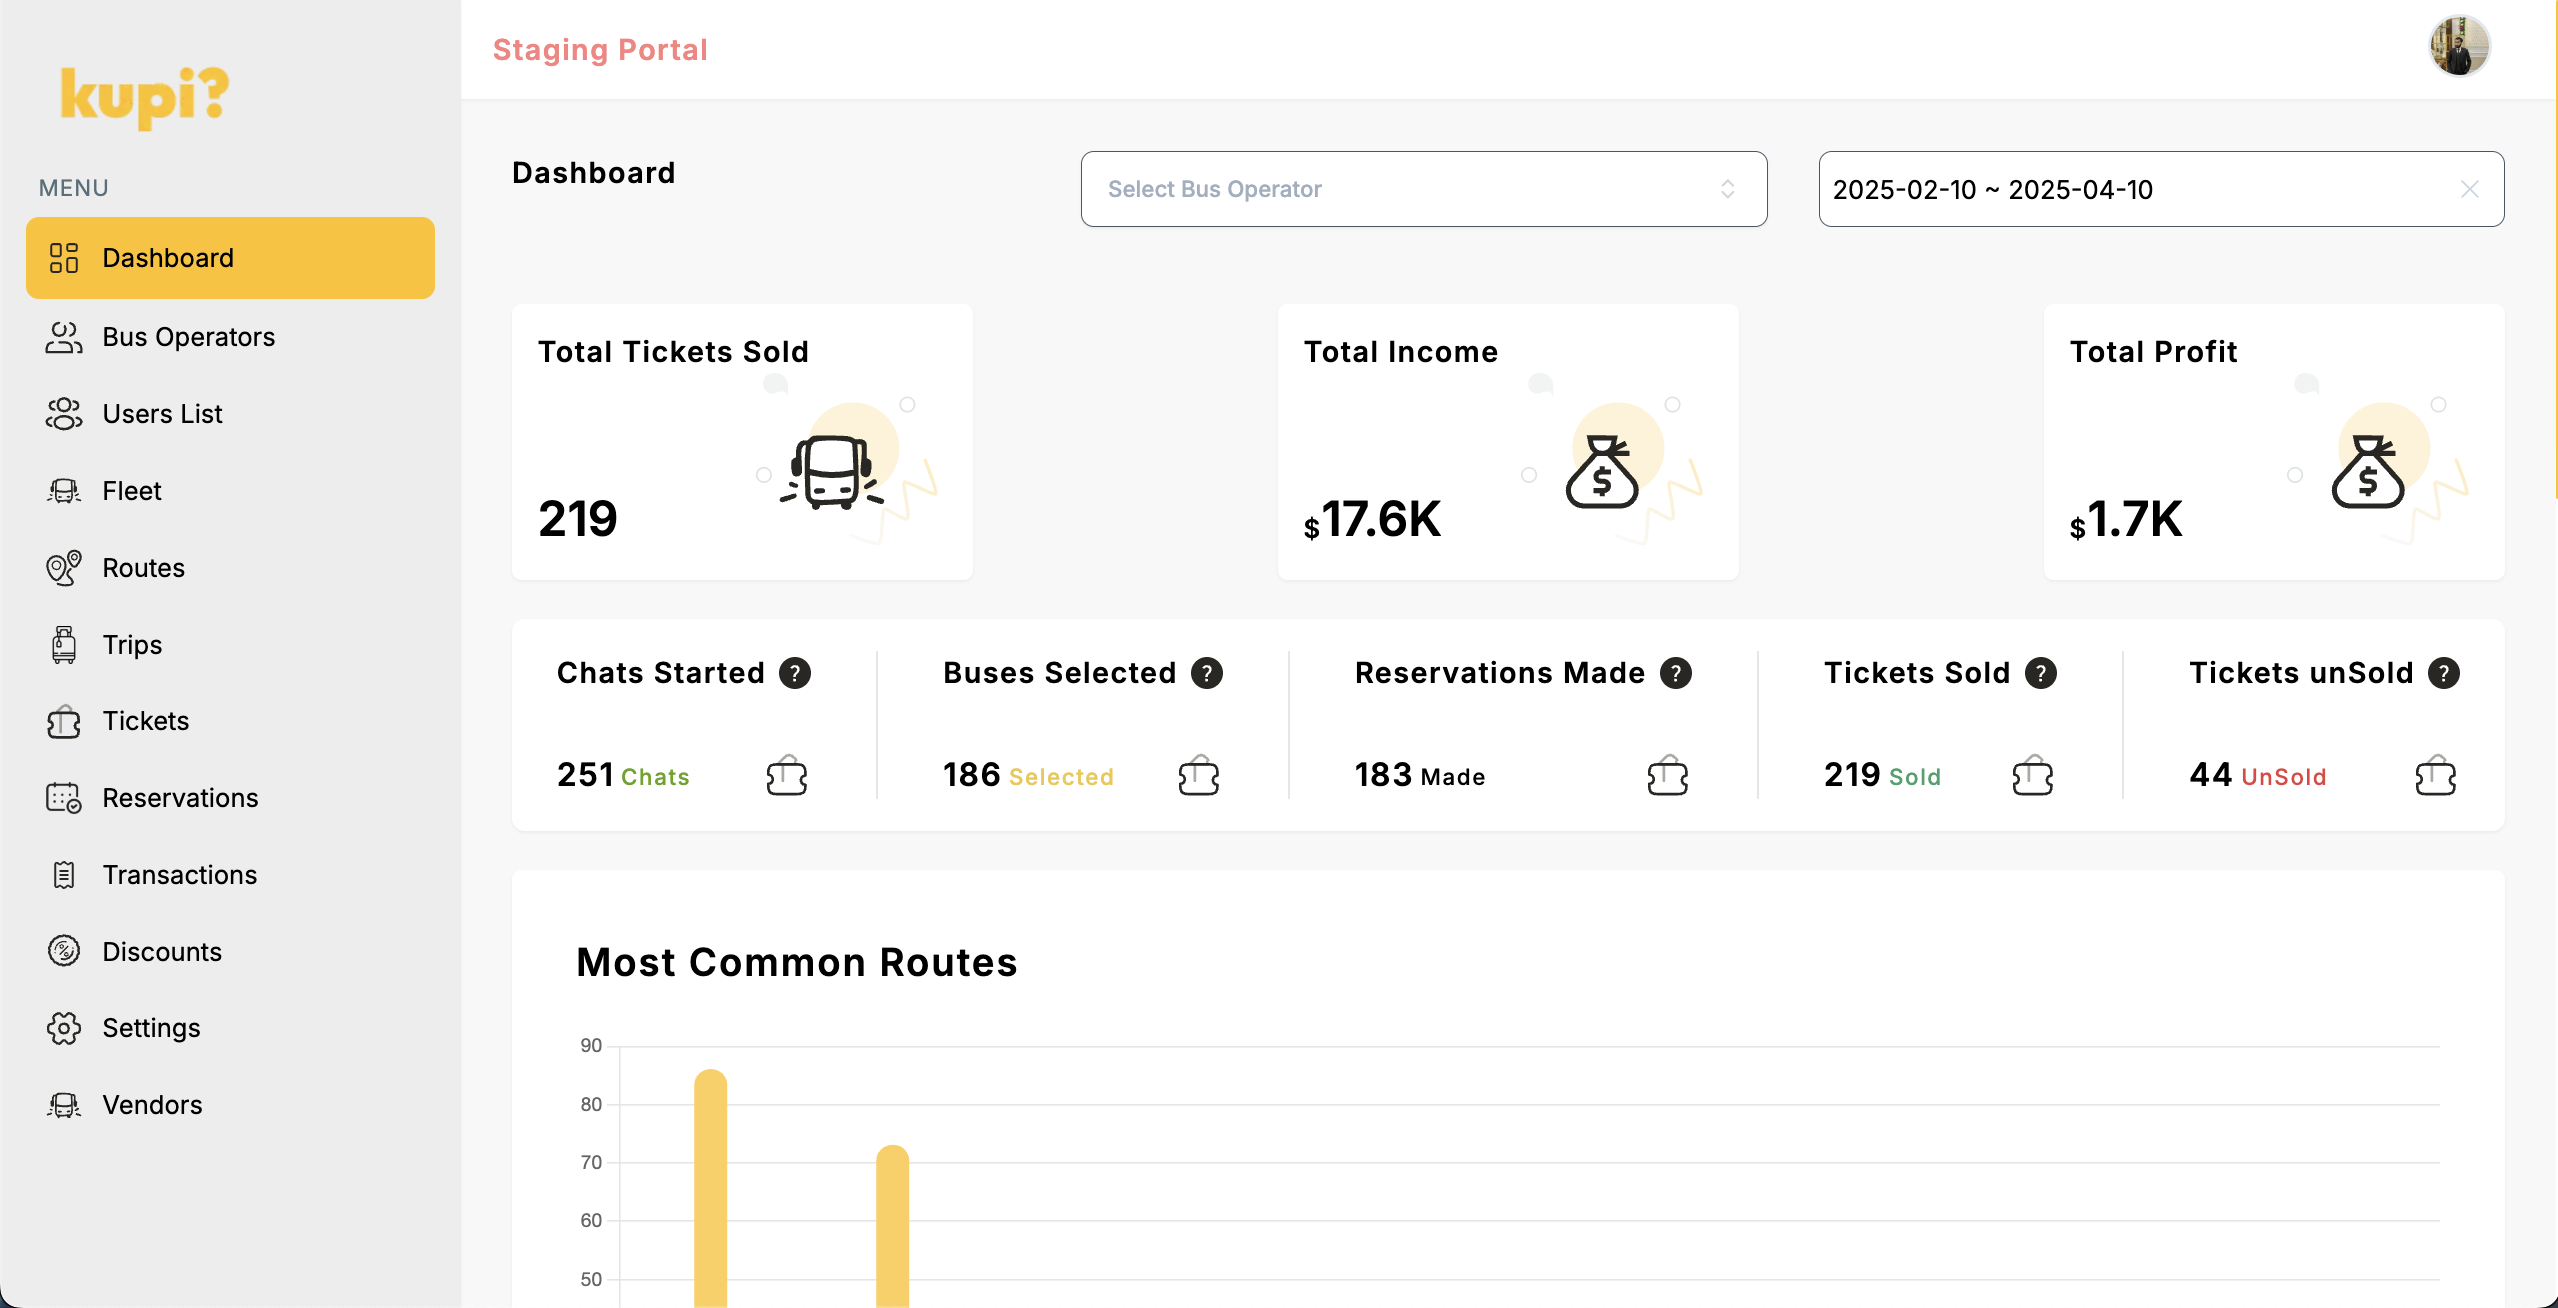Open the user profile avatar

coord(2458,46)
